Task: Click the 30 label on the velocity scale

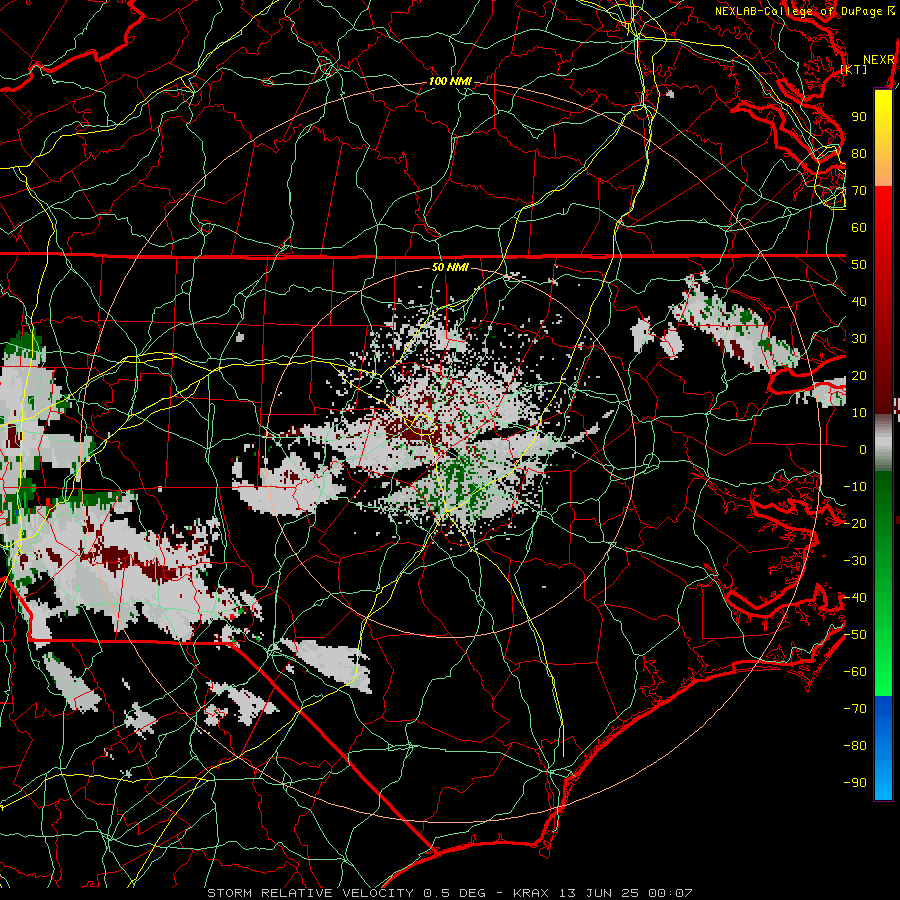Action: pyautogui.click(x=859, y=339)
